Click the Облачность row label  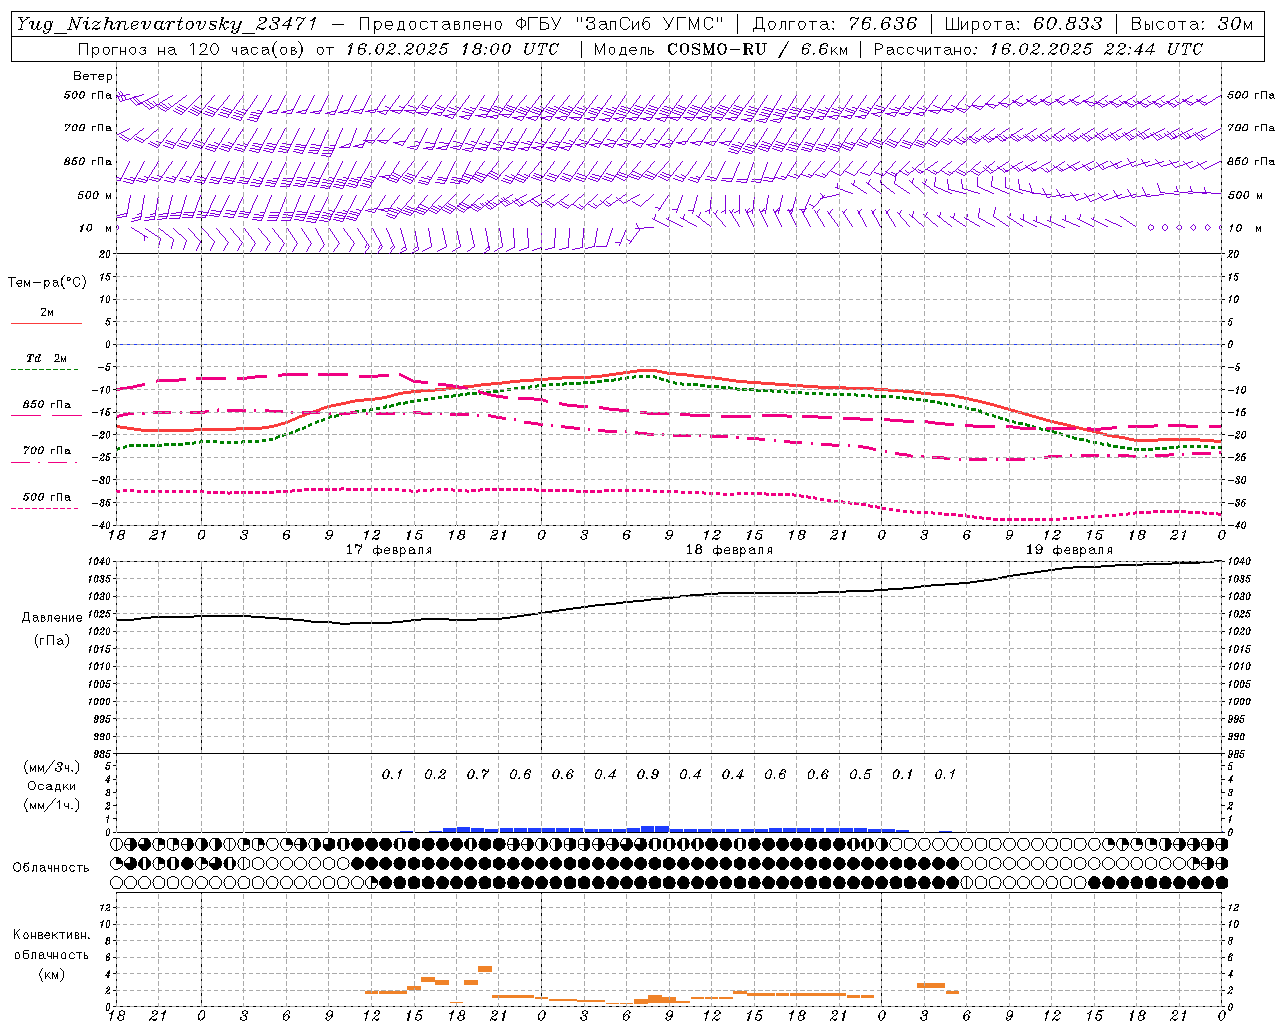[51, 867]
